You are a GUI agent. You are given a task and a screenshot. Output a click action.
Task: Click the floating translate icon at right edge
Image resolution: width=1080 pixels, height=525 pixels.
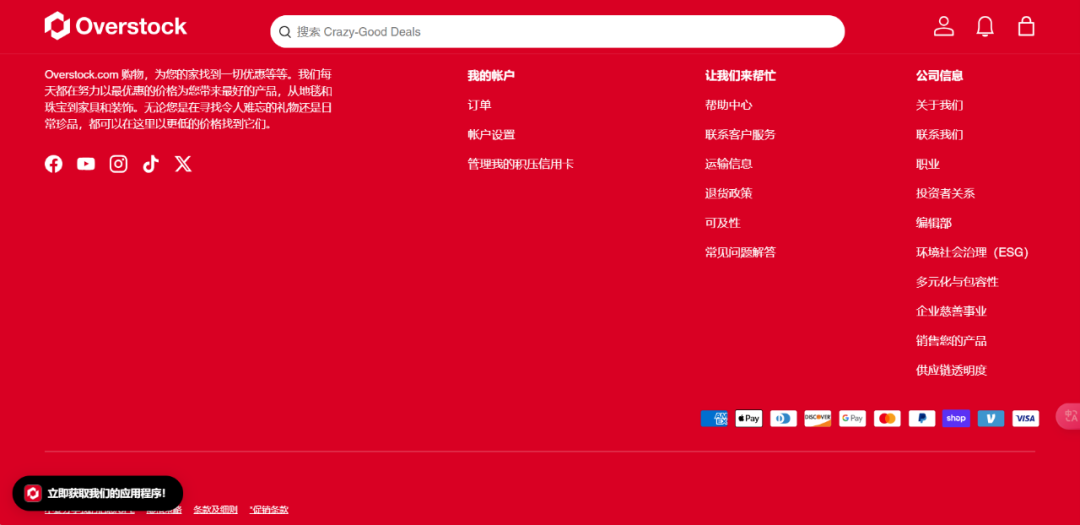point(1070,415)
